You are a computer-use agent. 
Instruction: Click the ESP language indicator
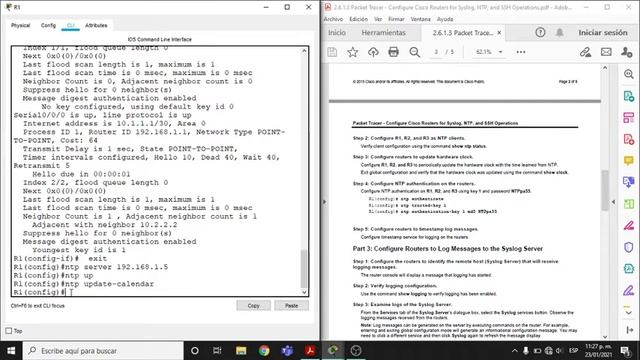click(x=573, y=350)
